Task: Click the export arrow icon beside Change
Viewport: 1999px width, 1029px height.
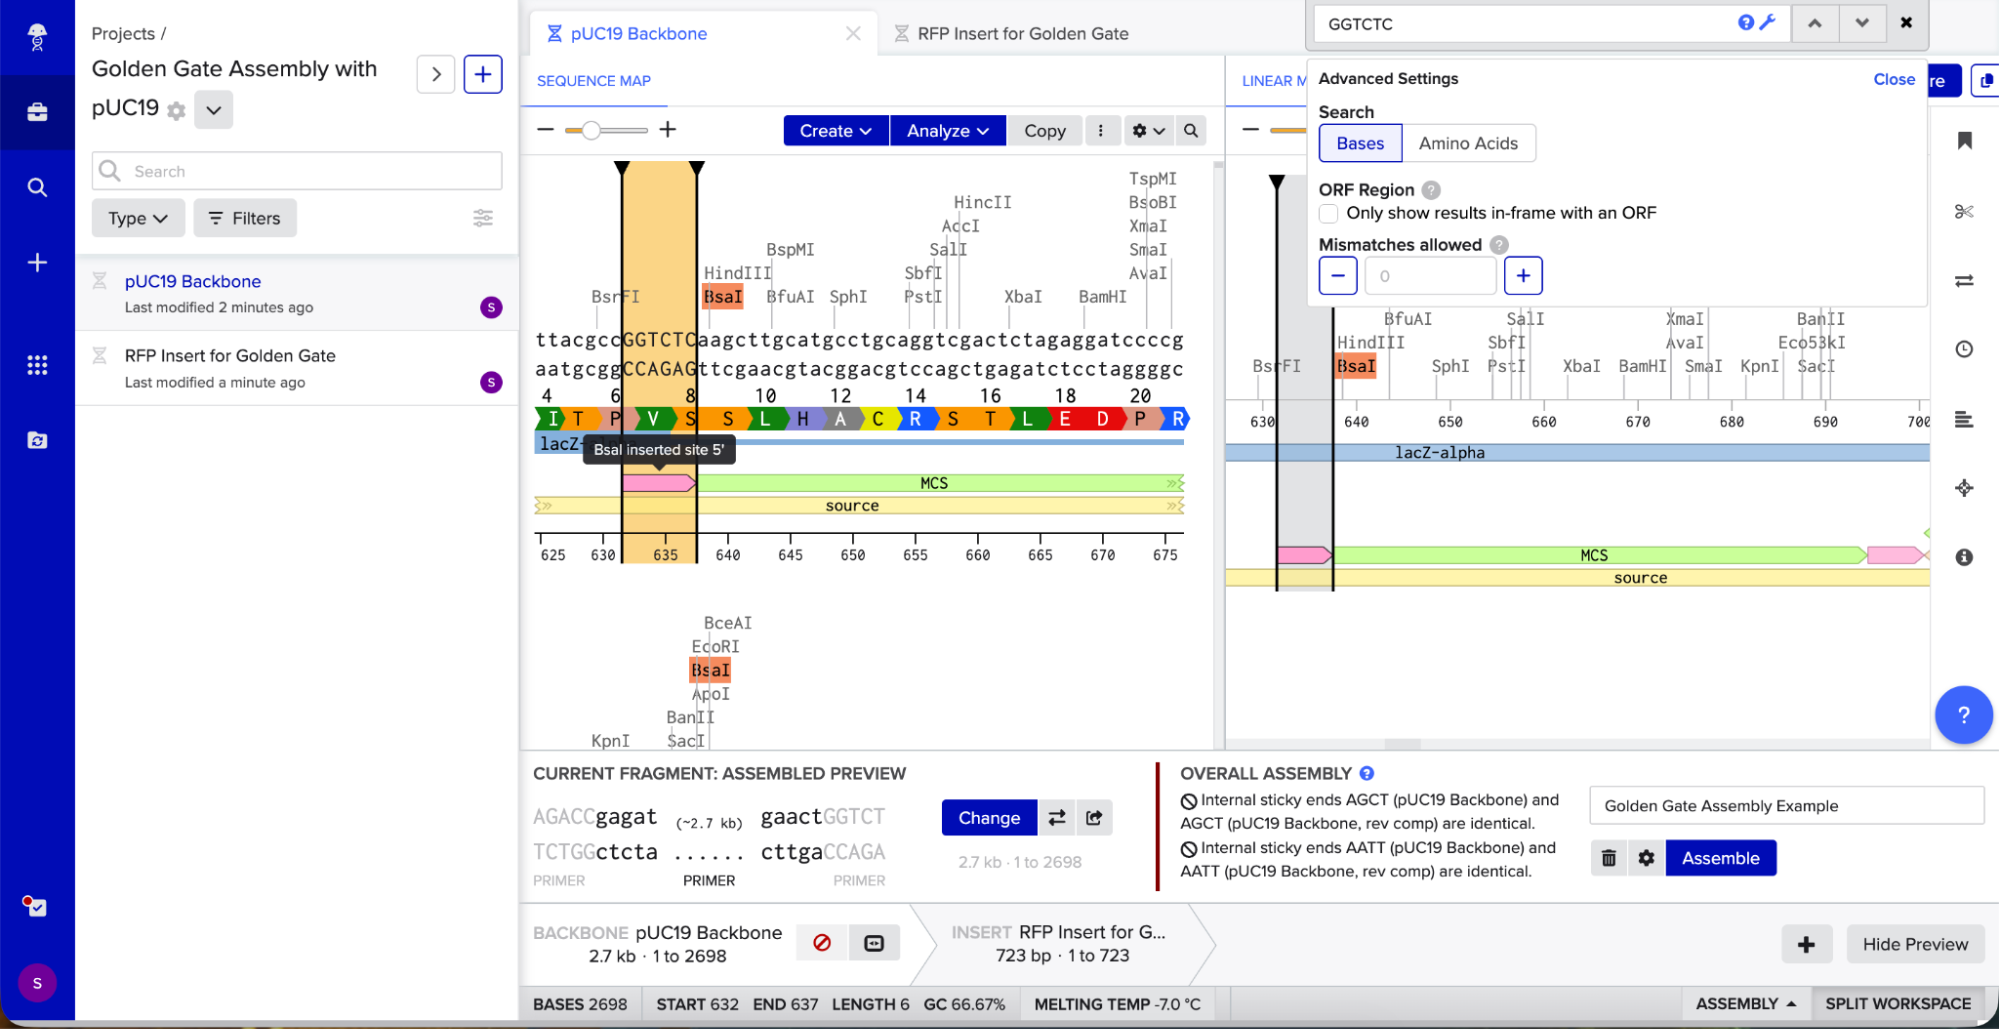Action: point(1094,818)
